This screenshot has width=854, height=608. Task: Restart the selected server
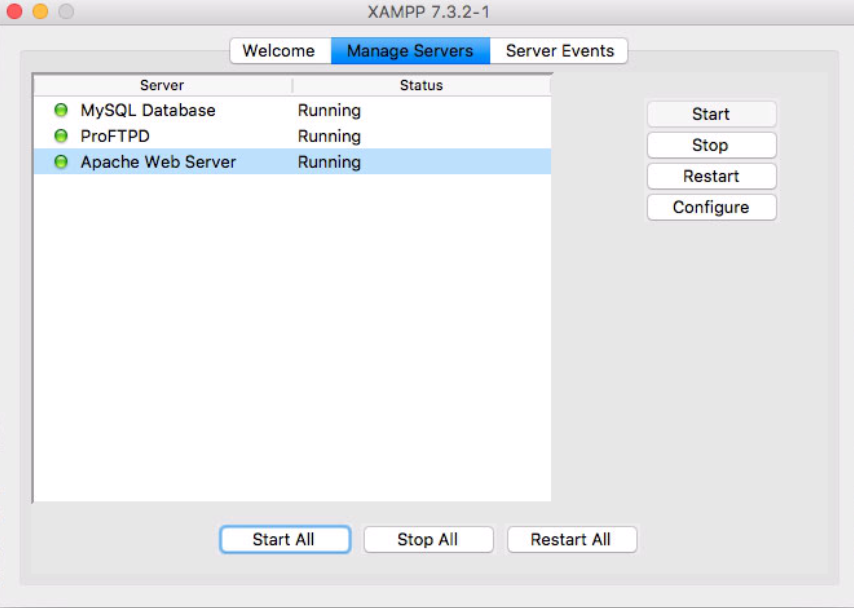click(711, 176)
